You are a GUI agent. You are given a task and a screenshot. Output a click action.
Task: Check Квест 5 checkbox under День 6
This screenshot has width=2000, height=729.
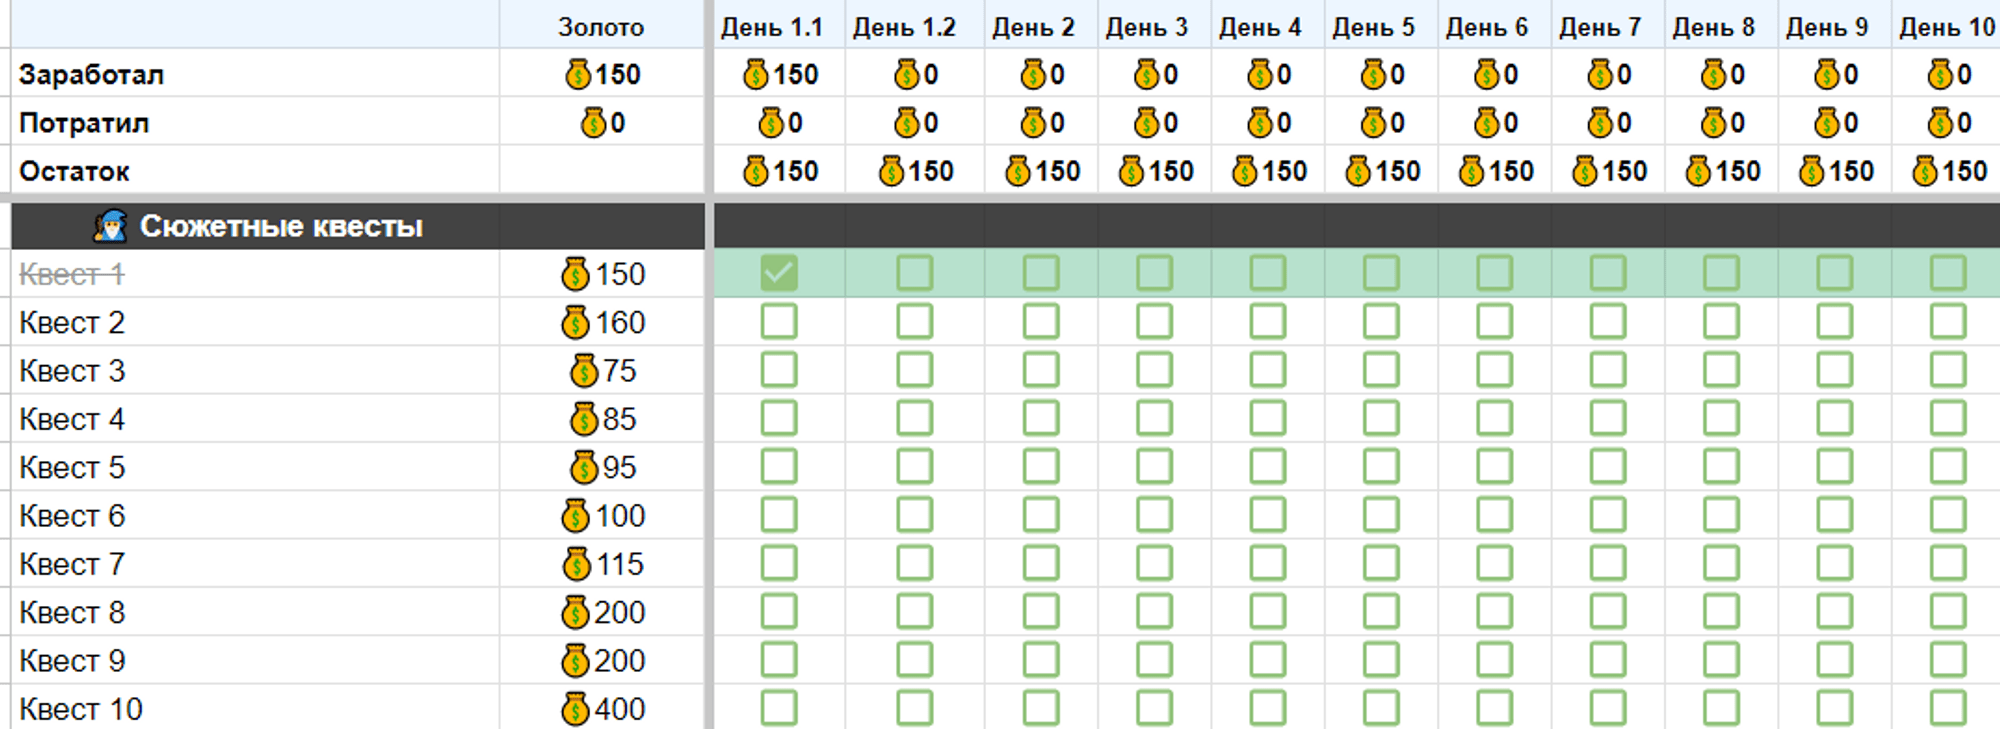click(x=1495, y=466)
